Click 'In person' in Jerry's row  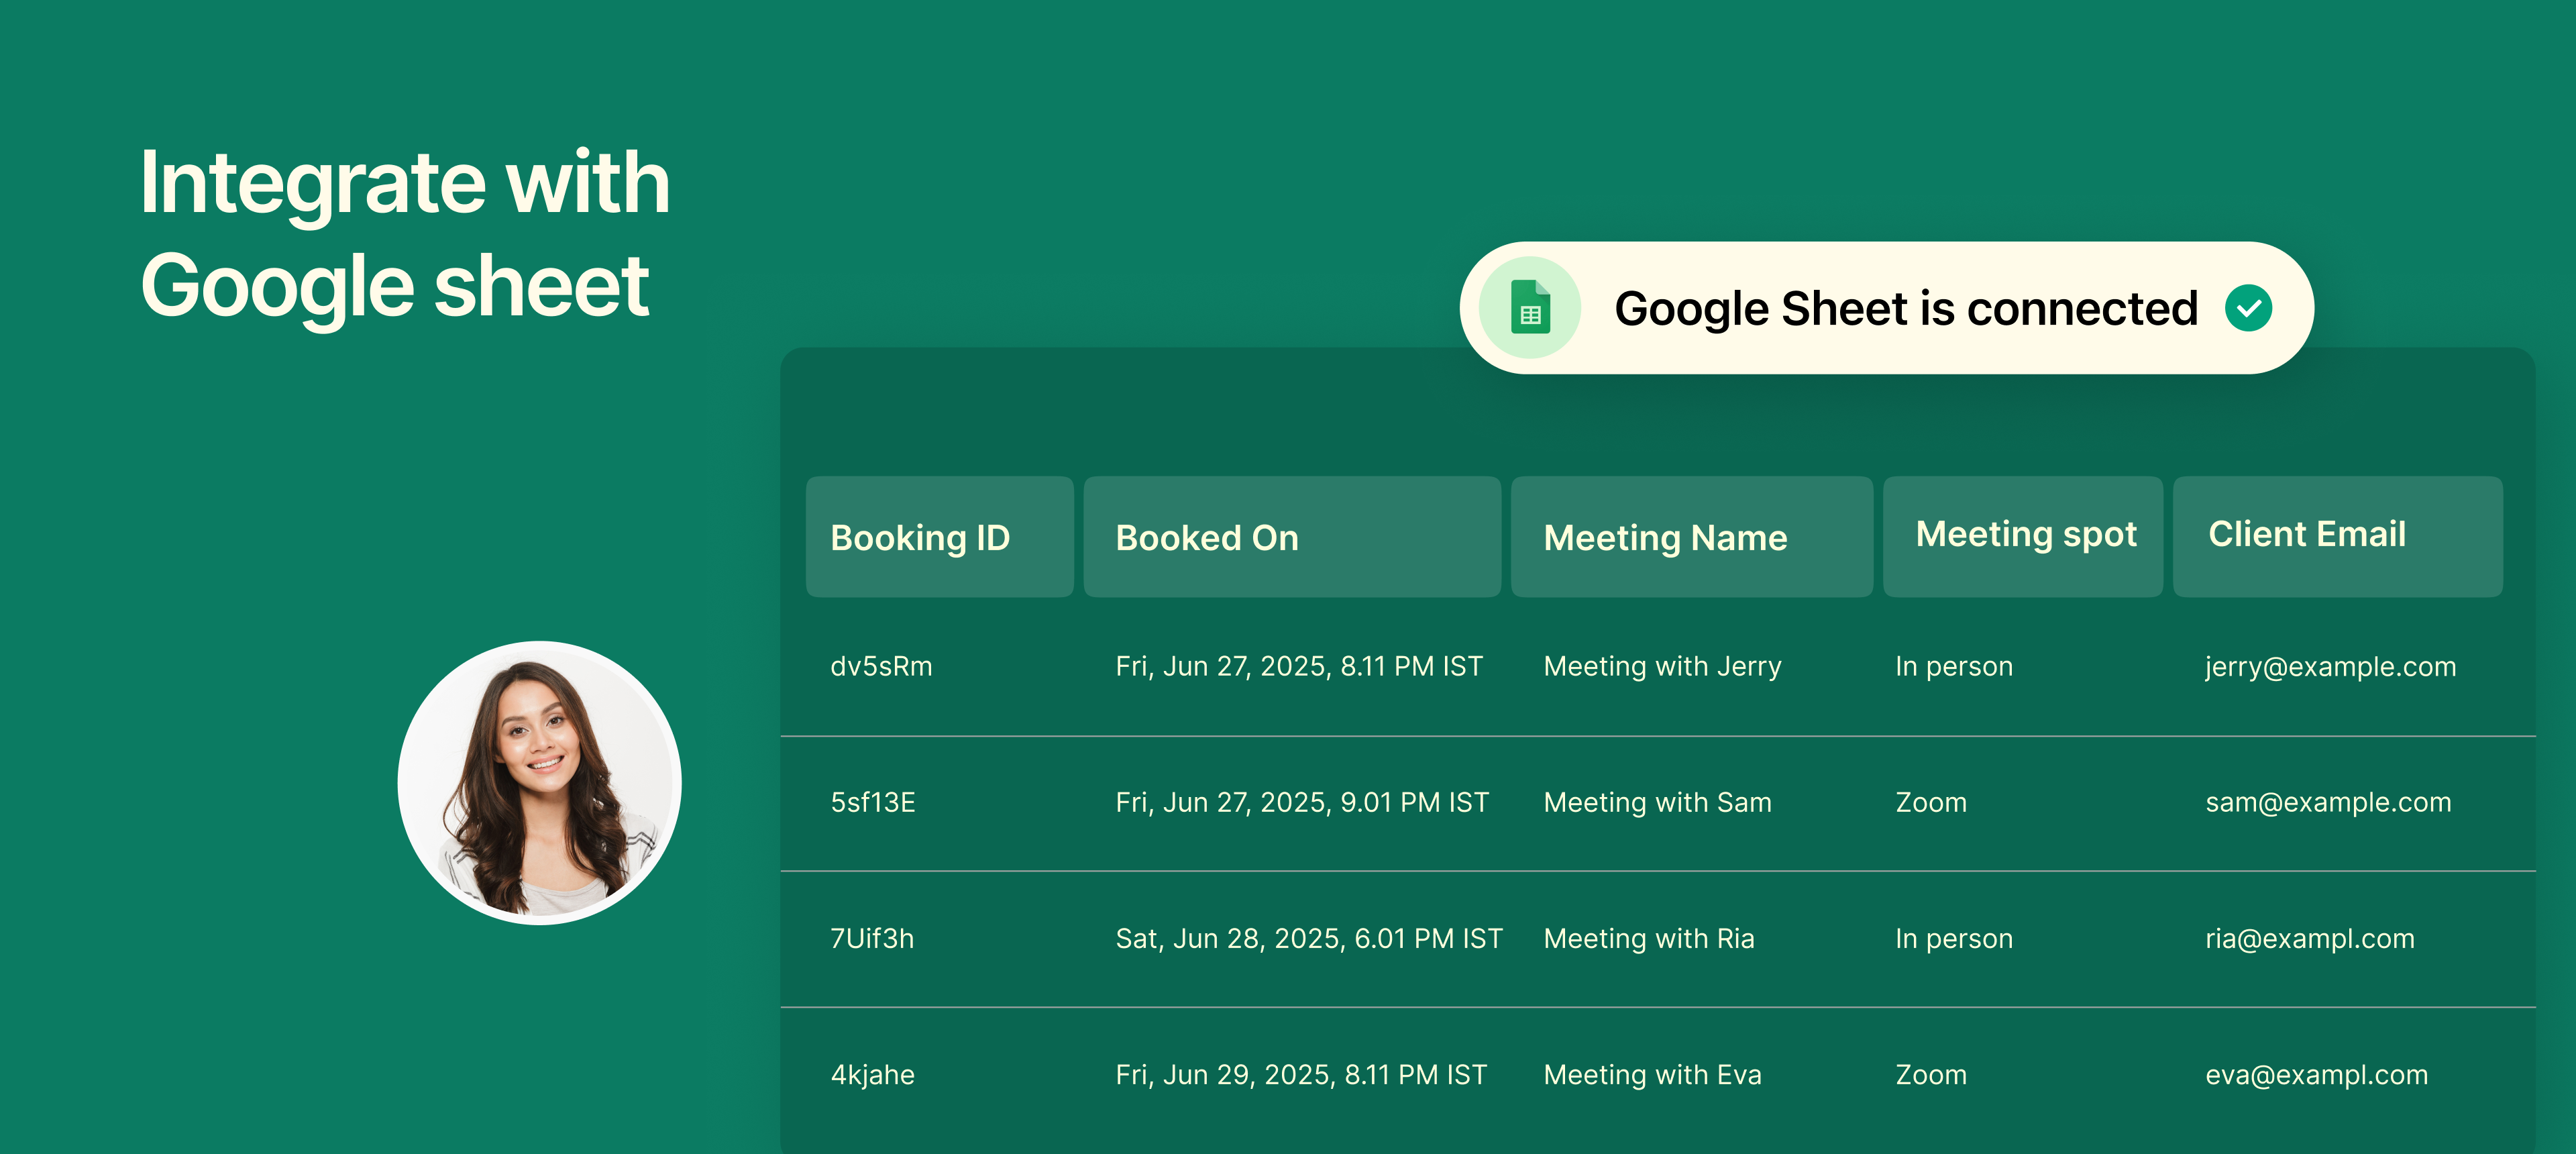pos(1954,666)
